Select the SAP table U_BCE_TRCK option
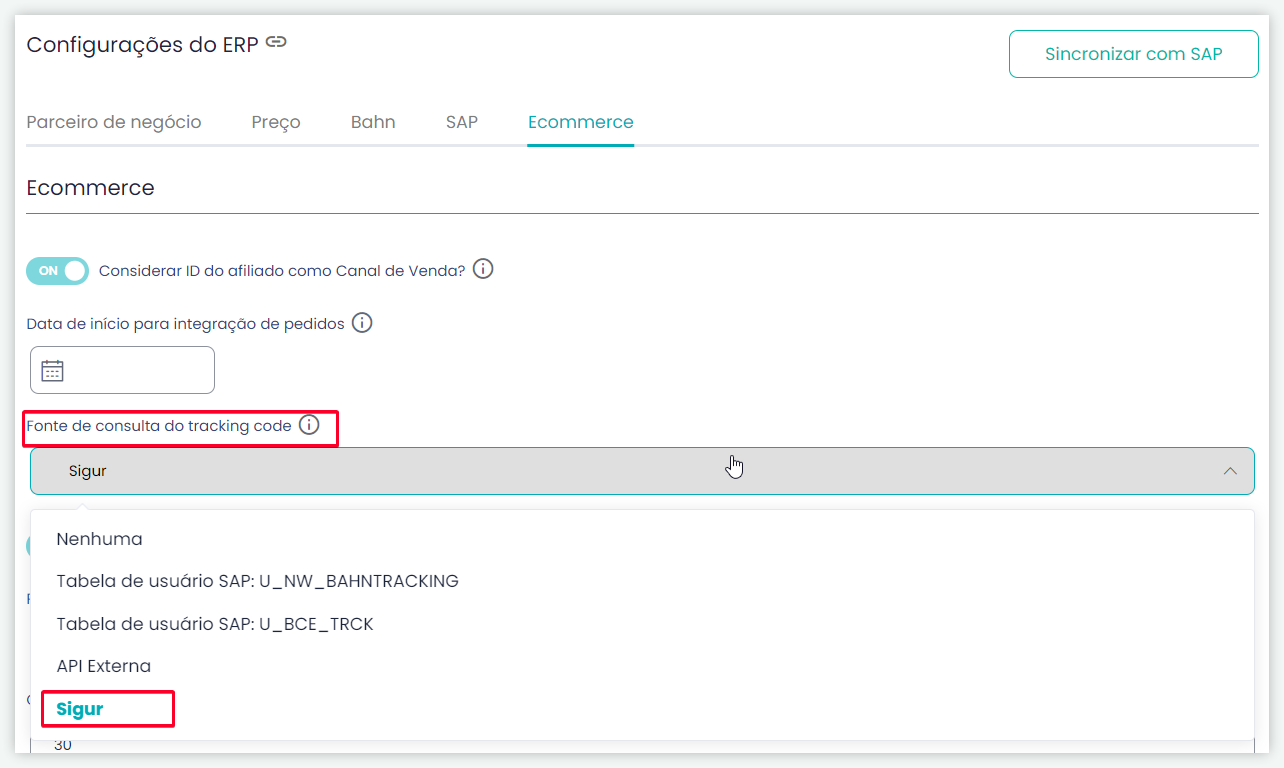Image resolution: width=1284 pixels, height=768 pixels. click(642, 624)
